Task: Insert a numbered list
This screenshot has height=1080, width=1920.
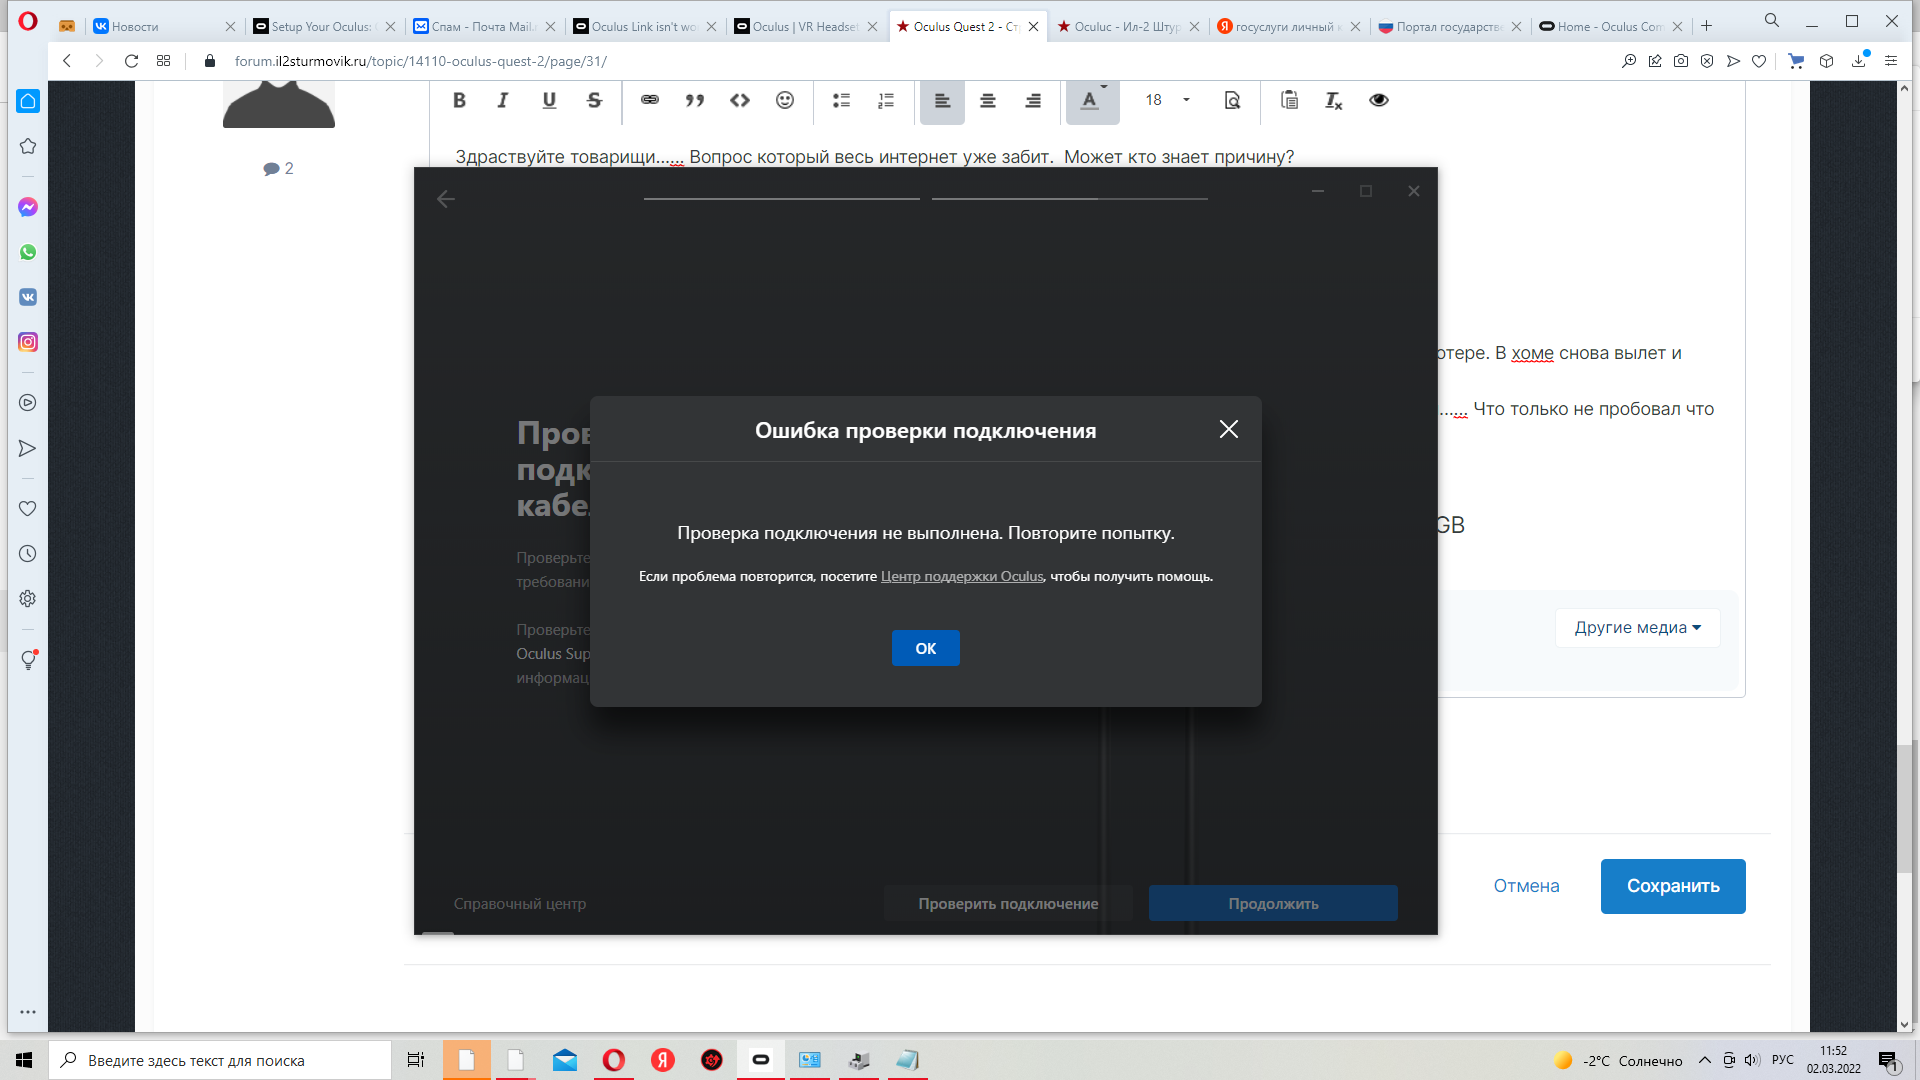Action: click(x=886, y=100)
